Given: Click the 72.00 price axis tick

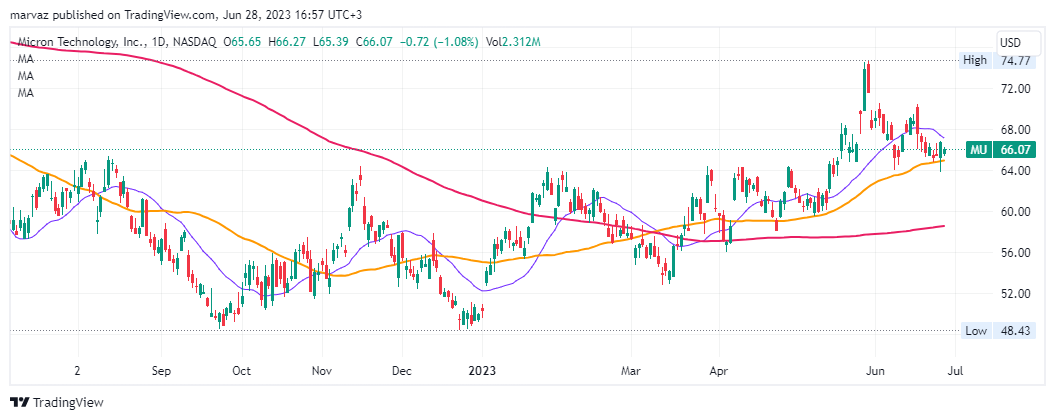Looking at the screenshot, I should [1015, 88].
